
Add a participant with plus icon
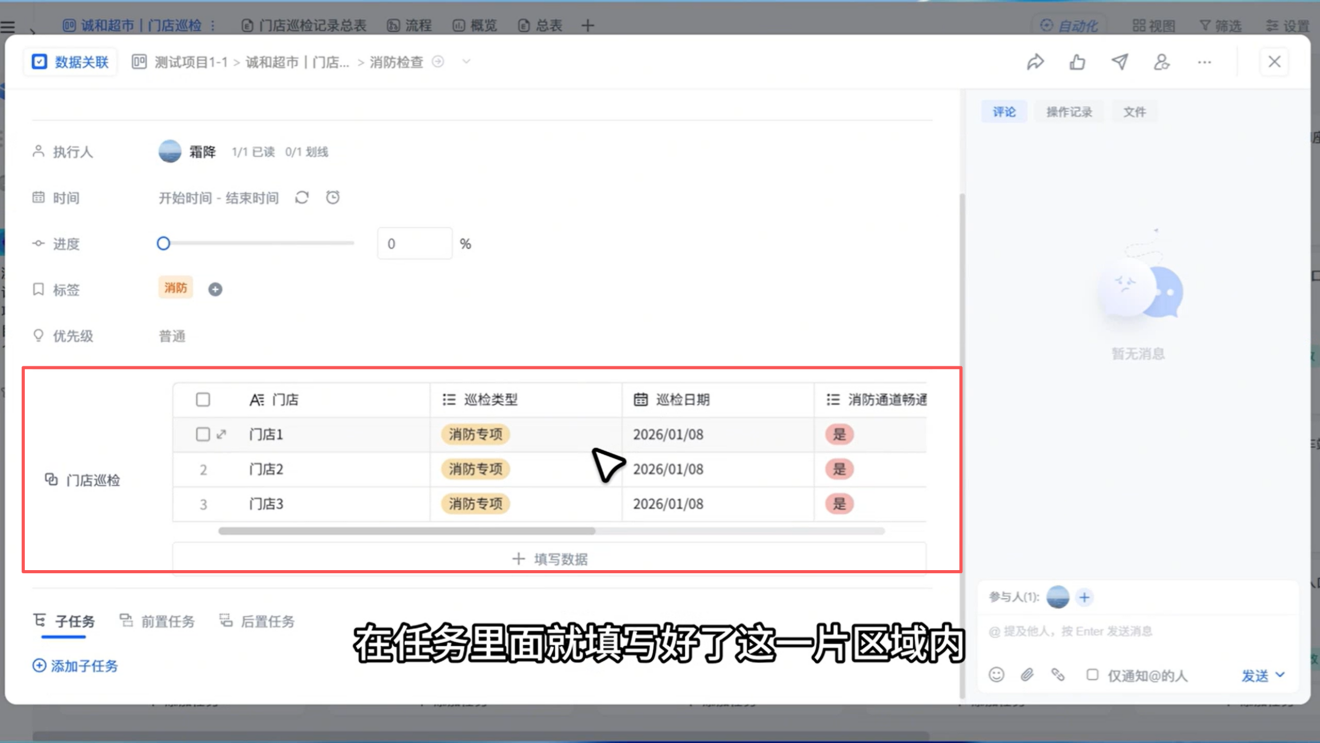(x=1084, y=597)
